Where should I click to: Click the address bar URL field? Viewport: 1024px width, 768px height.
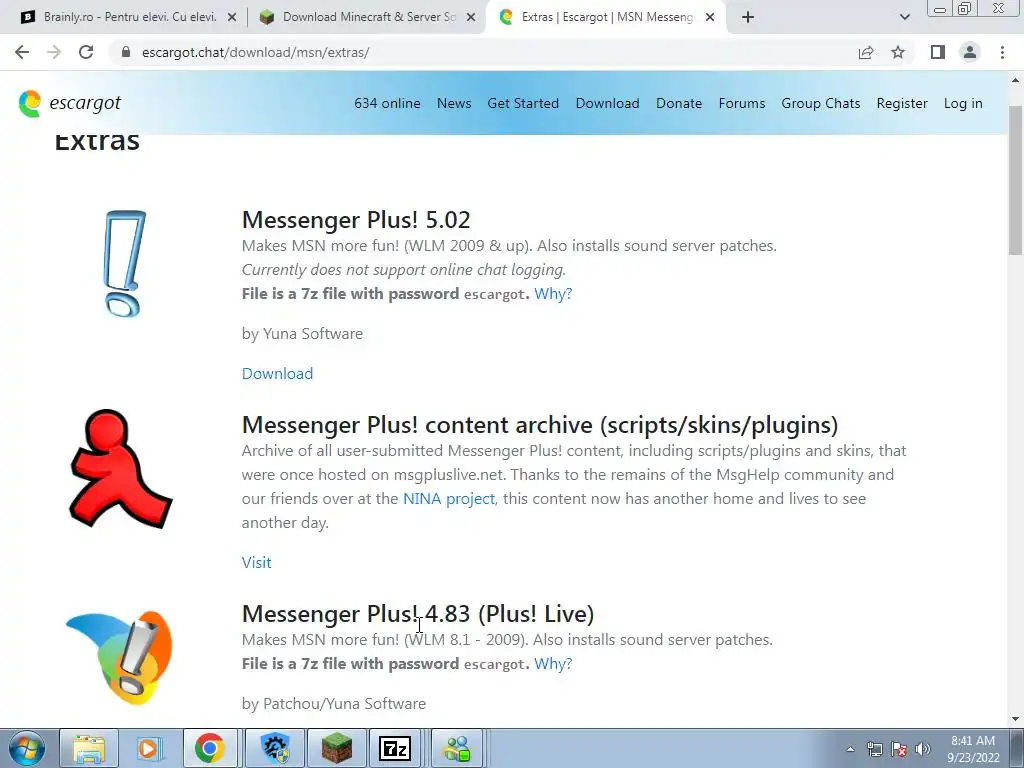(483, 52)
